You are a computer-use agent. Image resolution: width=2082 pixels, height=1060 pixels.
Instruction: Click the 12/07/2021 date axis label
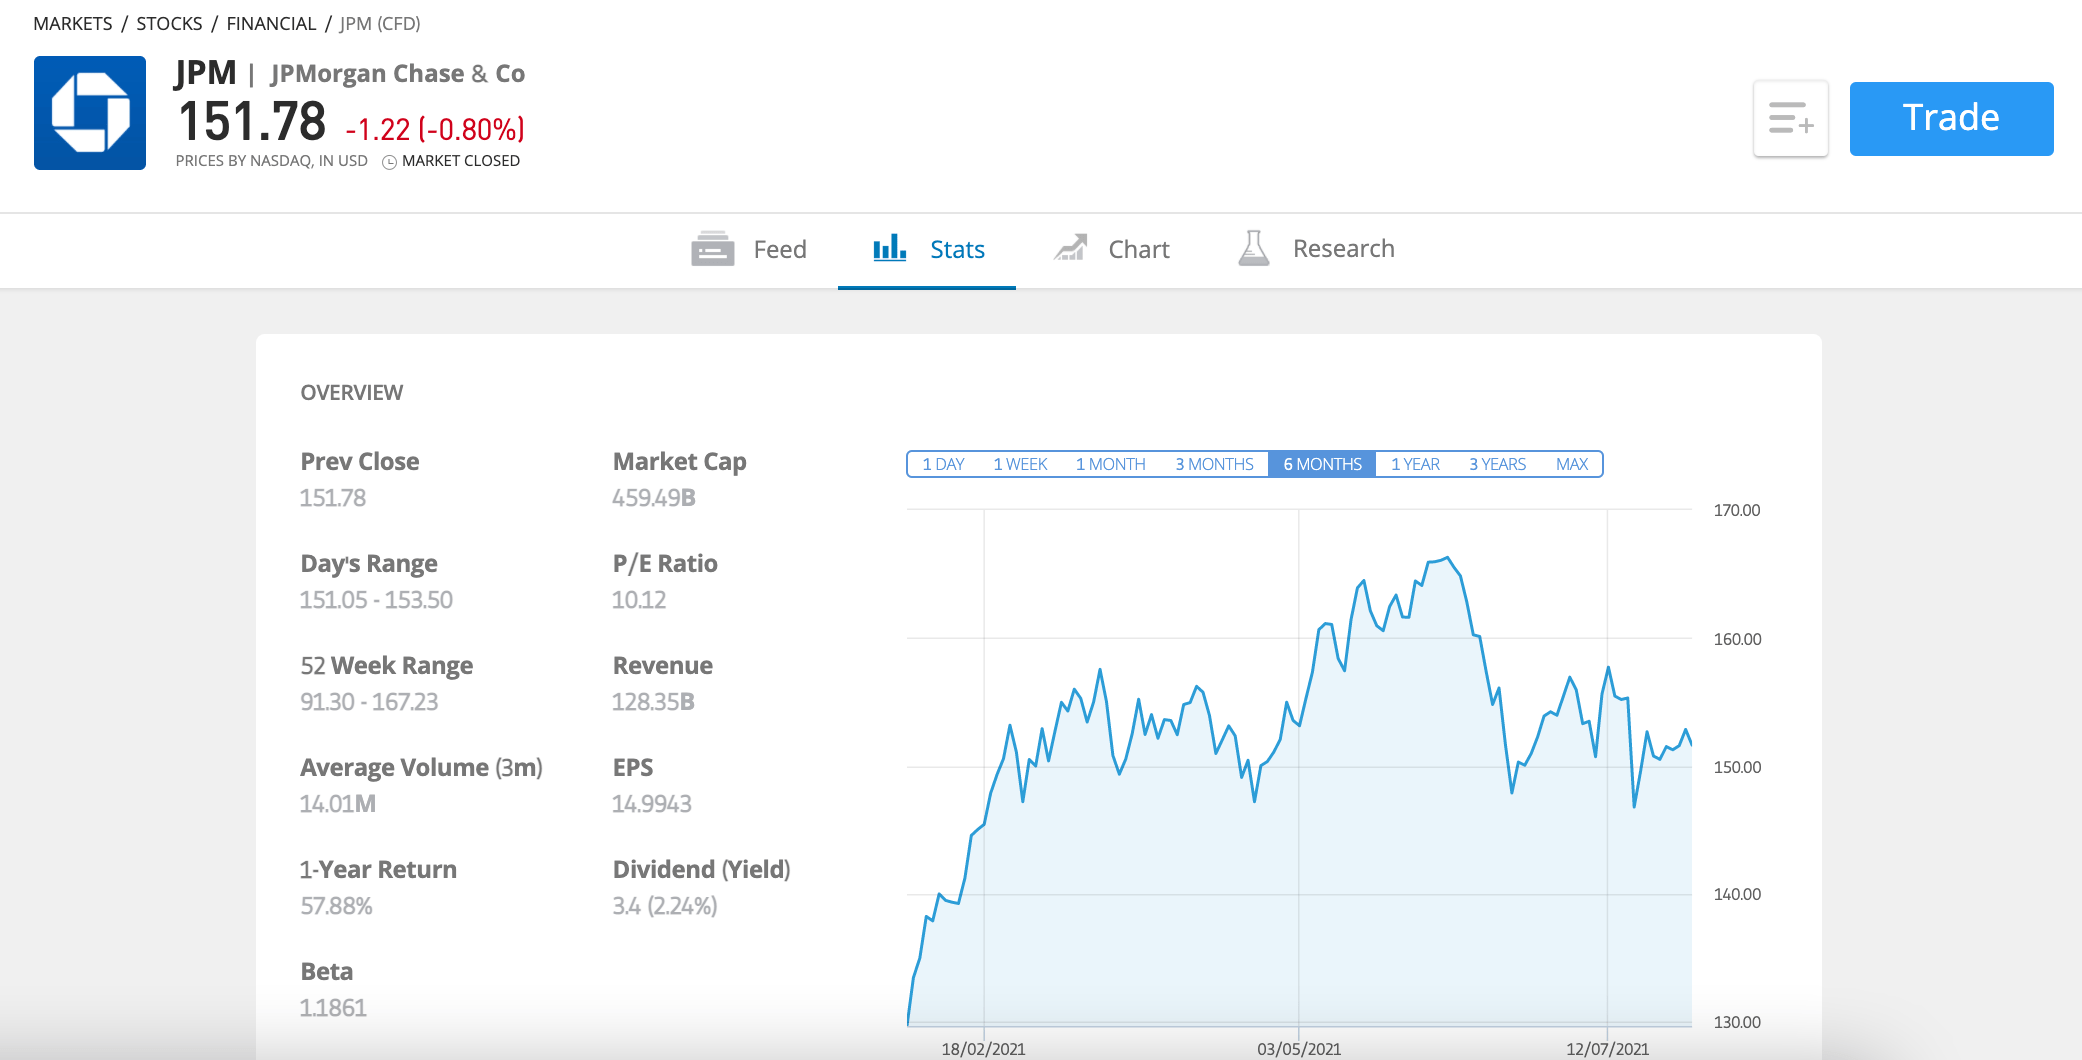click(x=1607, y=1049)
